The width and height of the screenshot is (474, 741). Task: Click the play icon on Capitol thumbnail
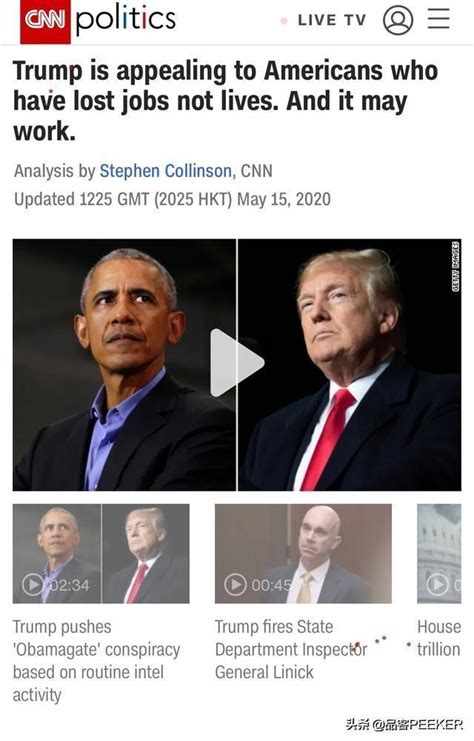coord(438,585)
